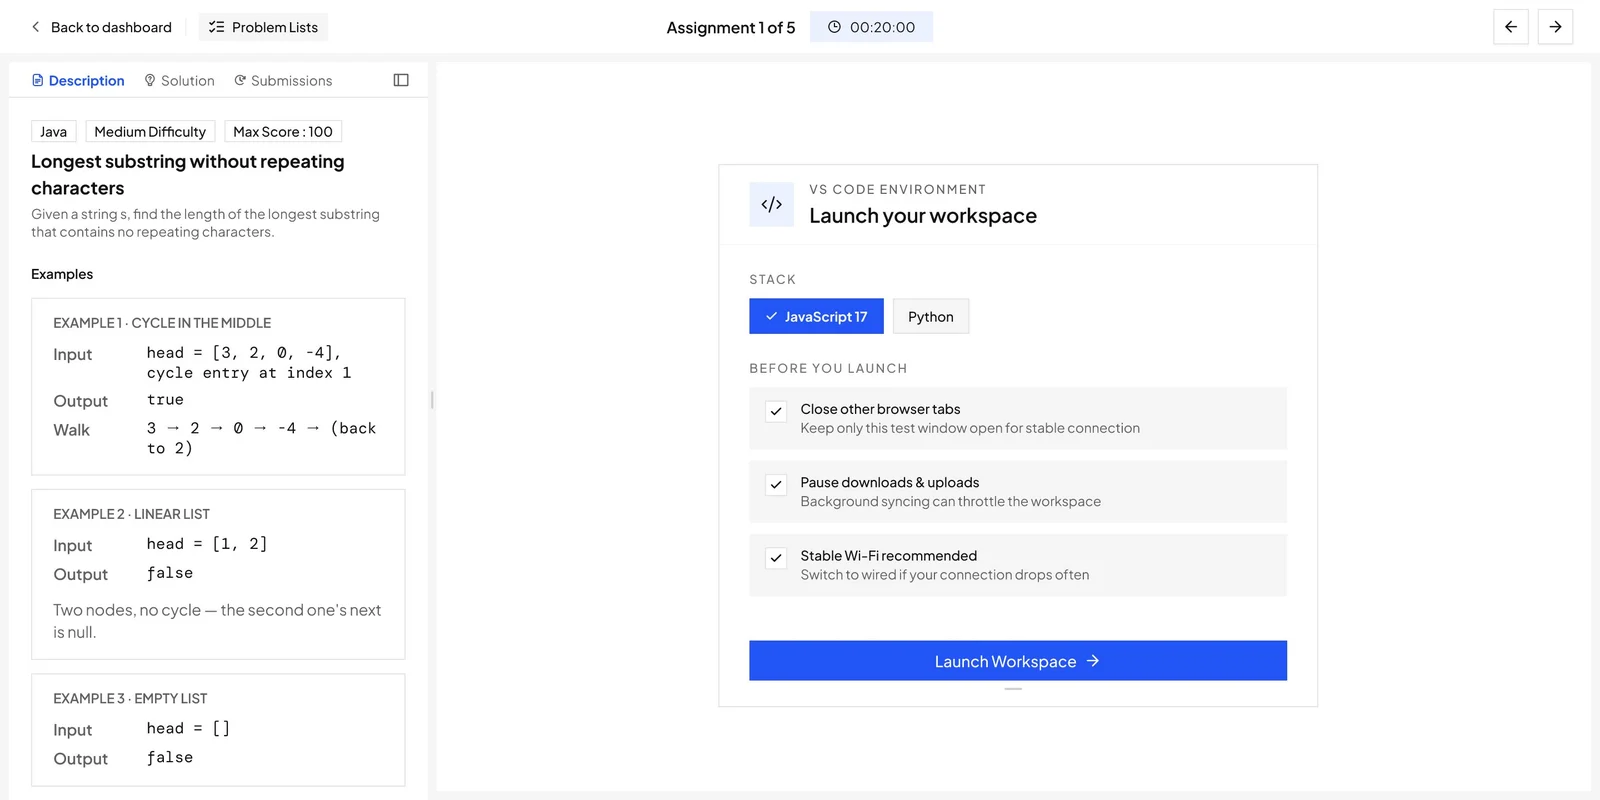Click the problem title Longest substring heading

pos(188,175)
